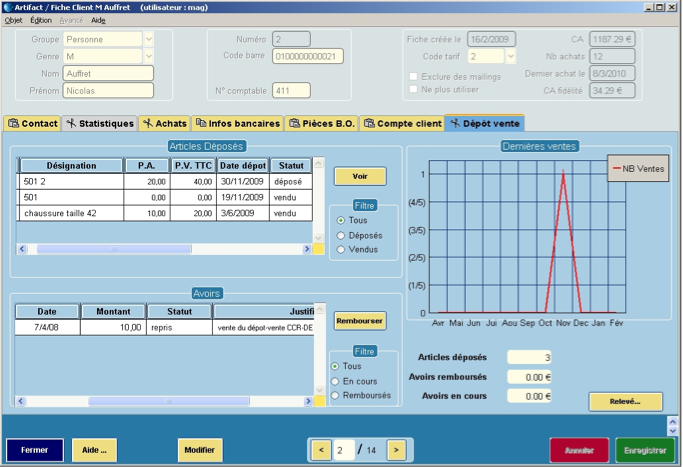This screenshot has width=683, height=467.
Task: Go to next client record
Action: pos(396,450)
